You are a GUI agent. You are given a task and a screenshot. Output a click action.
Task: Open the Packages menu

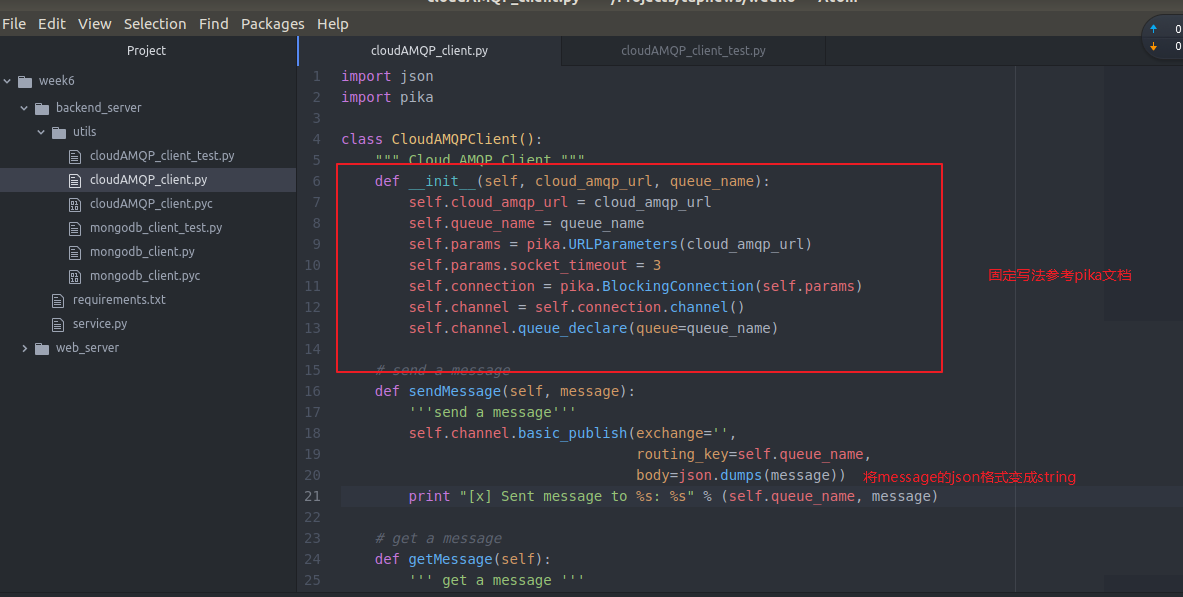(272, 24)
